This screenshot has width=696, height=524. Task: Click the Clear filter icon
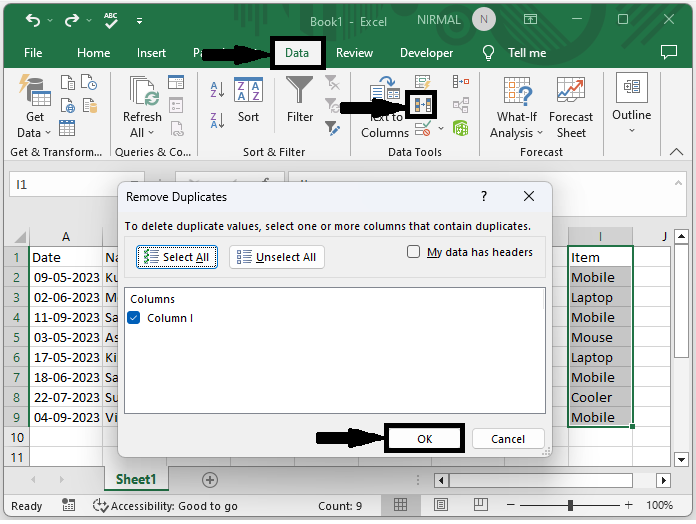coord(332,83)
